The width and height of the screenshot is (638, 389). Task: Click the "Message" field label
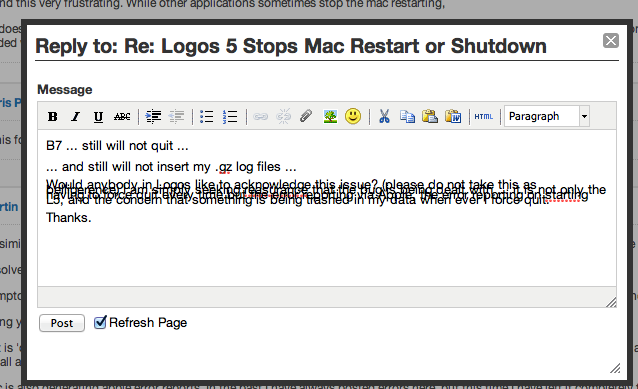(65, 90)
